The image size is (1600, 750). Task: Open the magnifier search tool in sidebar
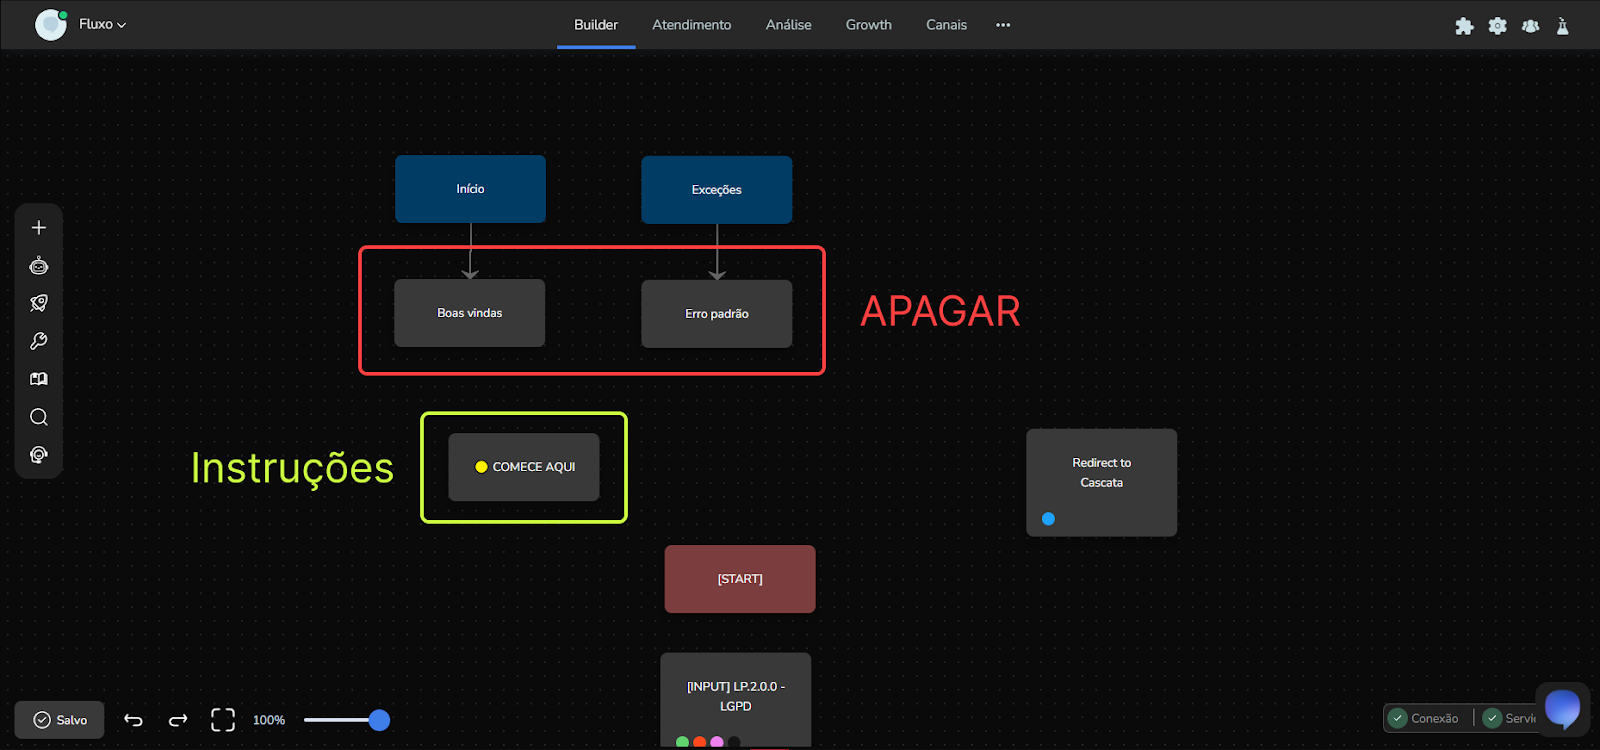coord(39,417)
